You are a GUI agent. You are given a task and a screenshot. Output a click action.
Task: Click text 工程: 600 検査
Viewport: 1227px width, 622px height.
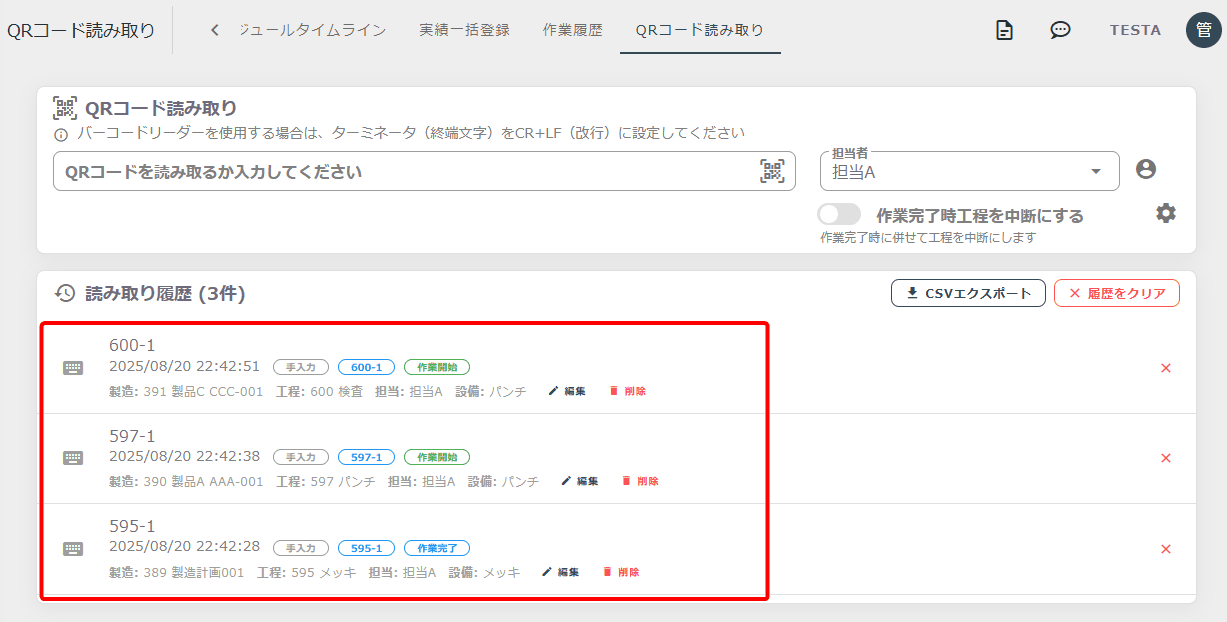point(319,391)
